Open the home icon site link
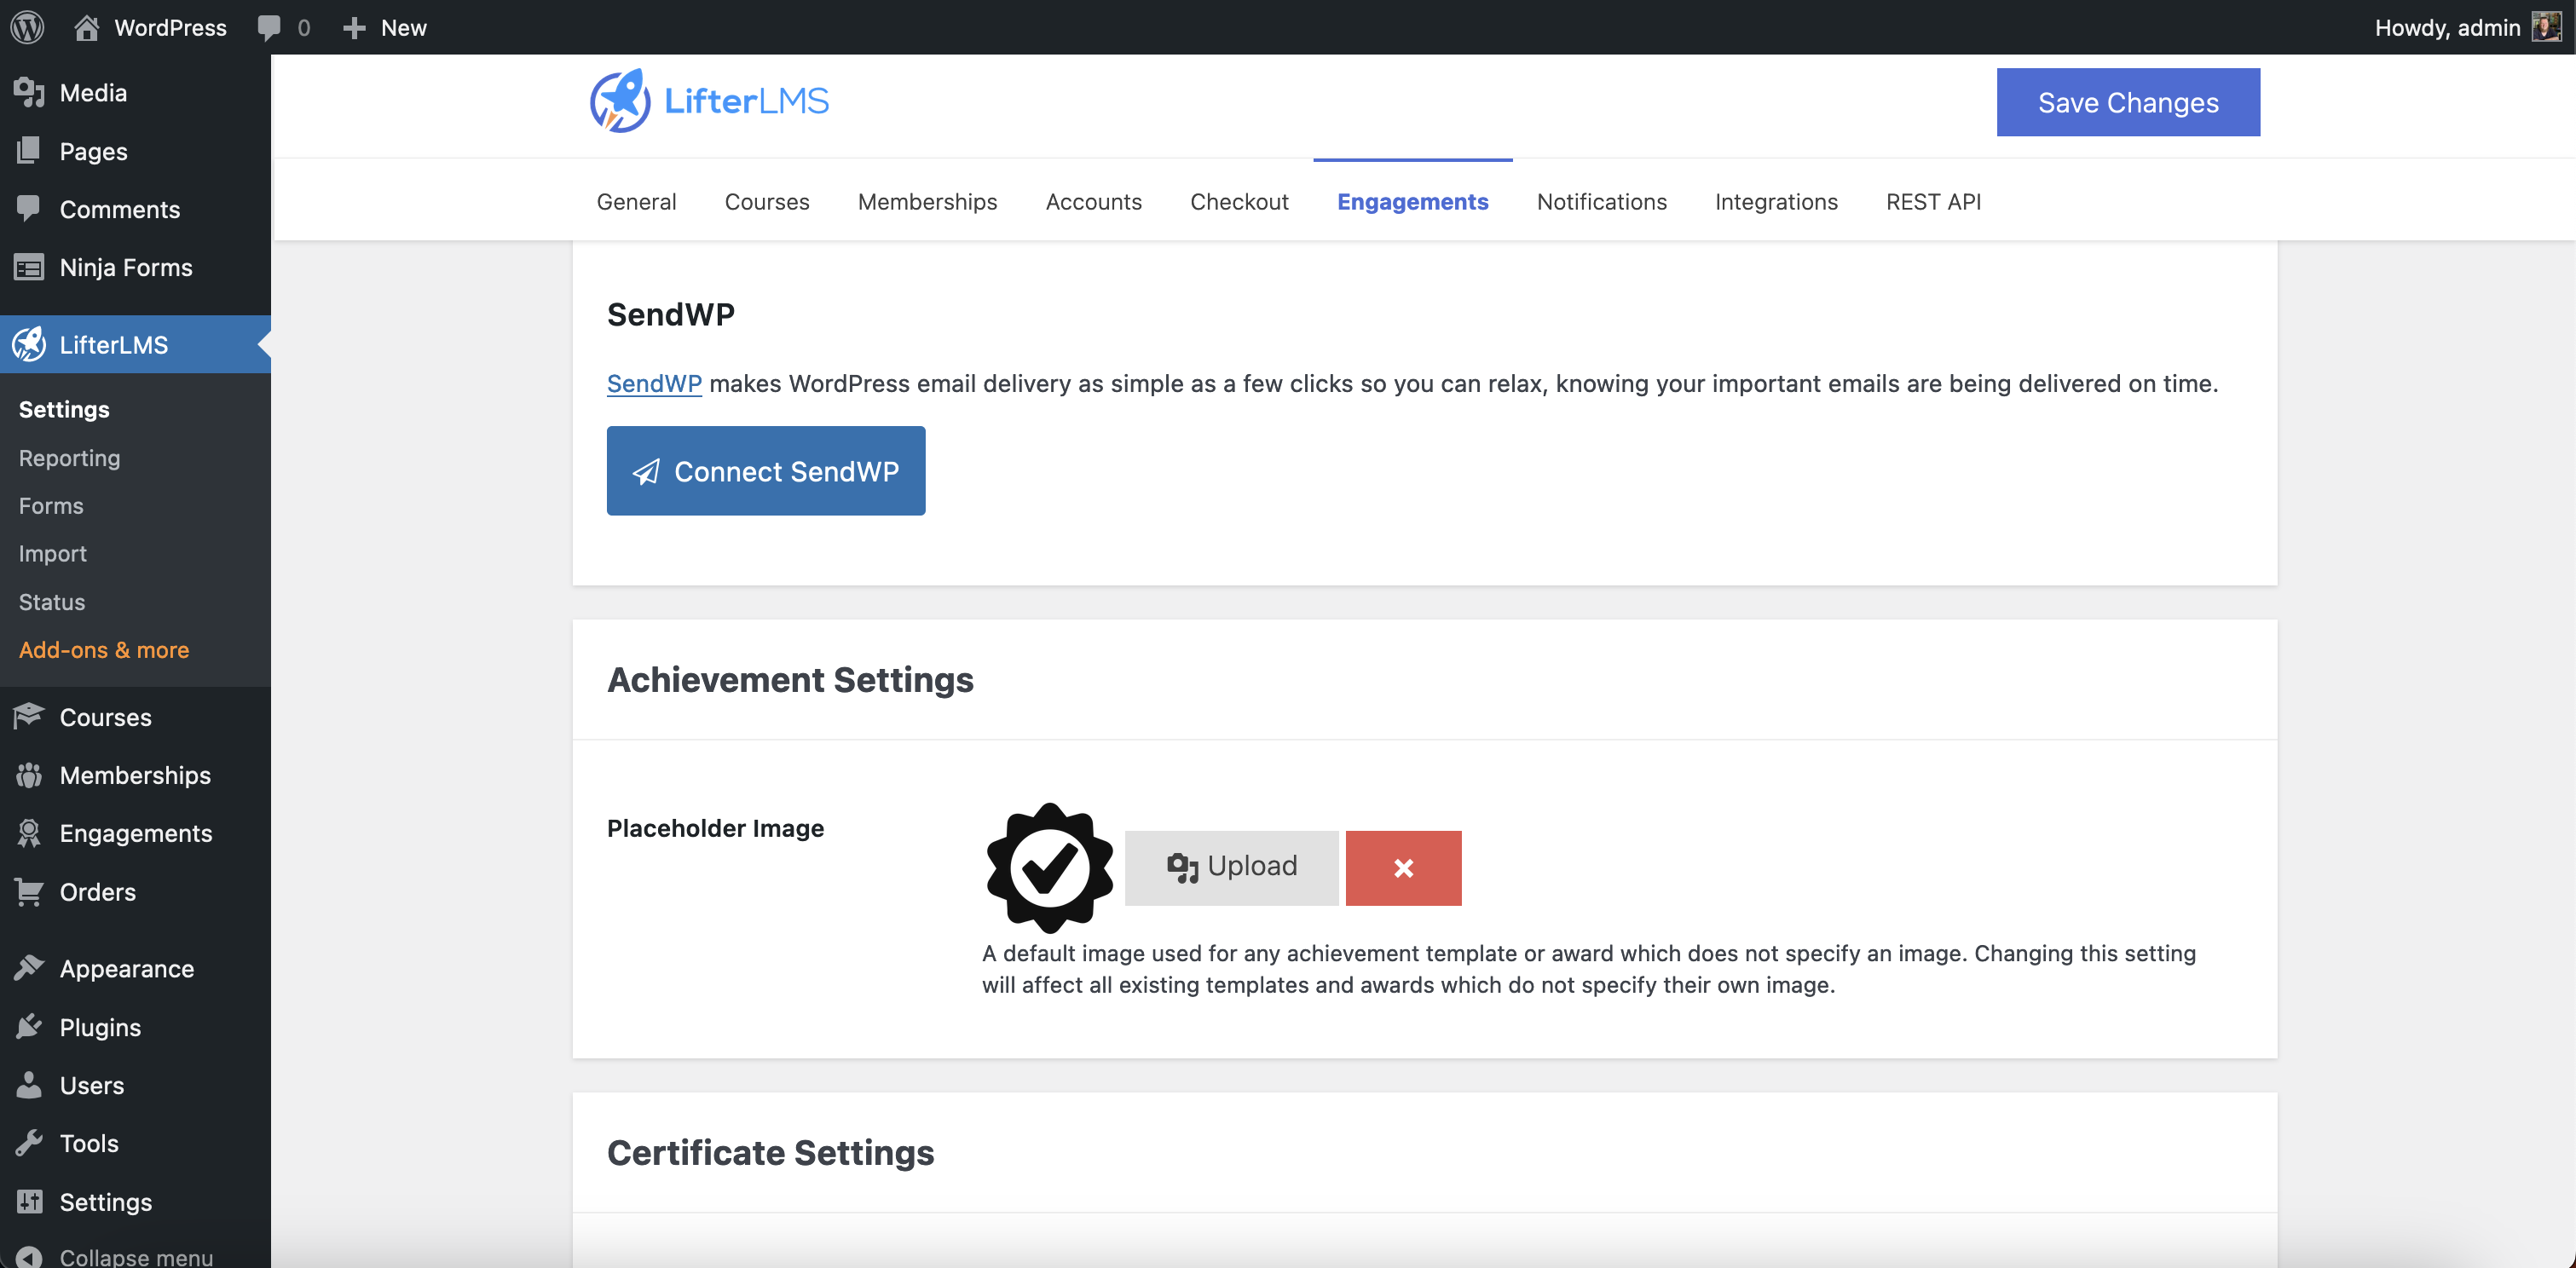The image size is (2576, 1268). tap(87, 27)
